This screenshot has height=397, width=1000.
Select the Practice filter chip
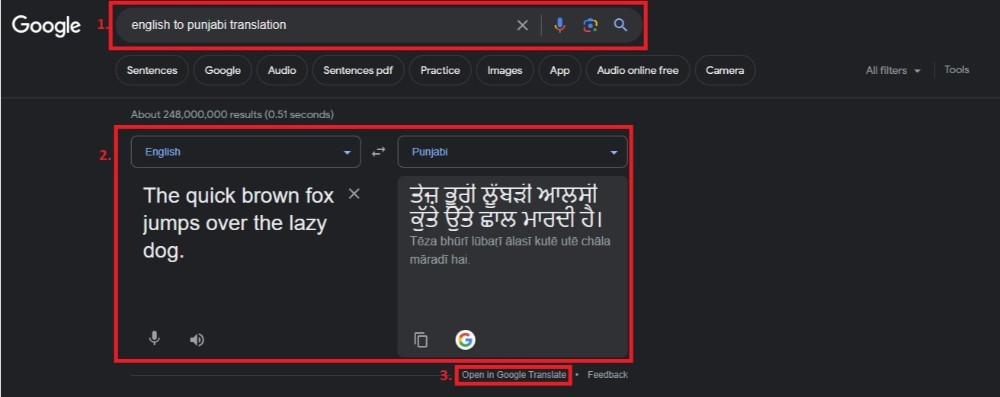pyautogui.click(x=440, y=70)
